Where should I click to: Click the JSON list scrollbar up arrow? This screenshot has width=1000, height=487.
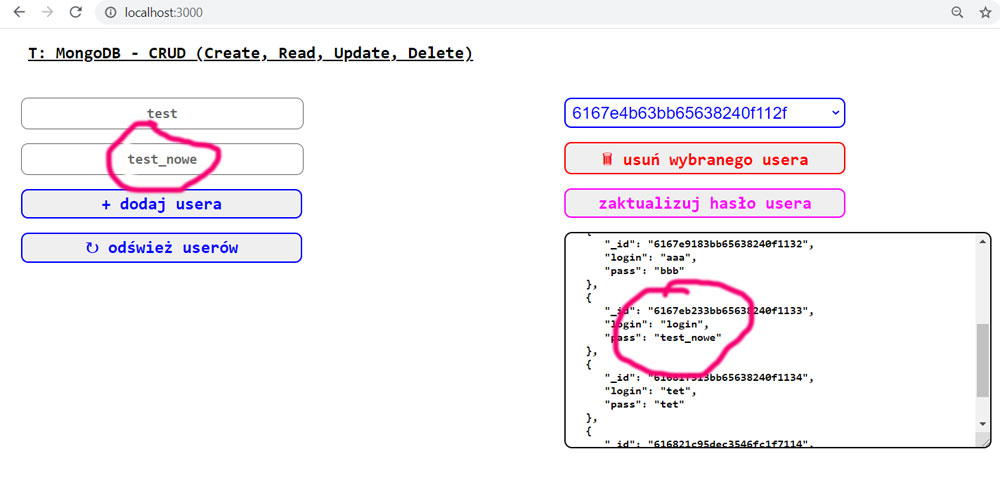click(981, 243)
